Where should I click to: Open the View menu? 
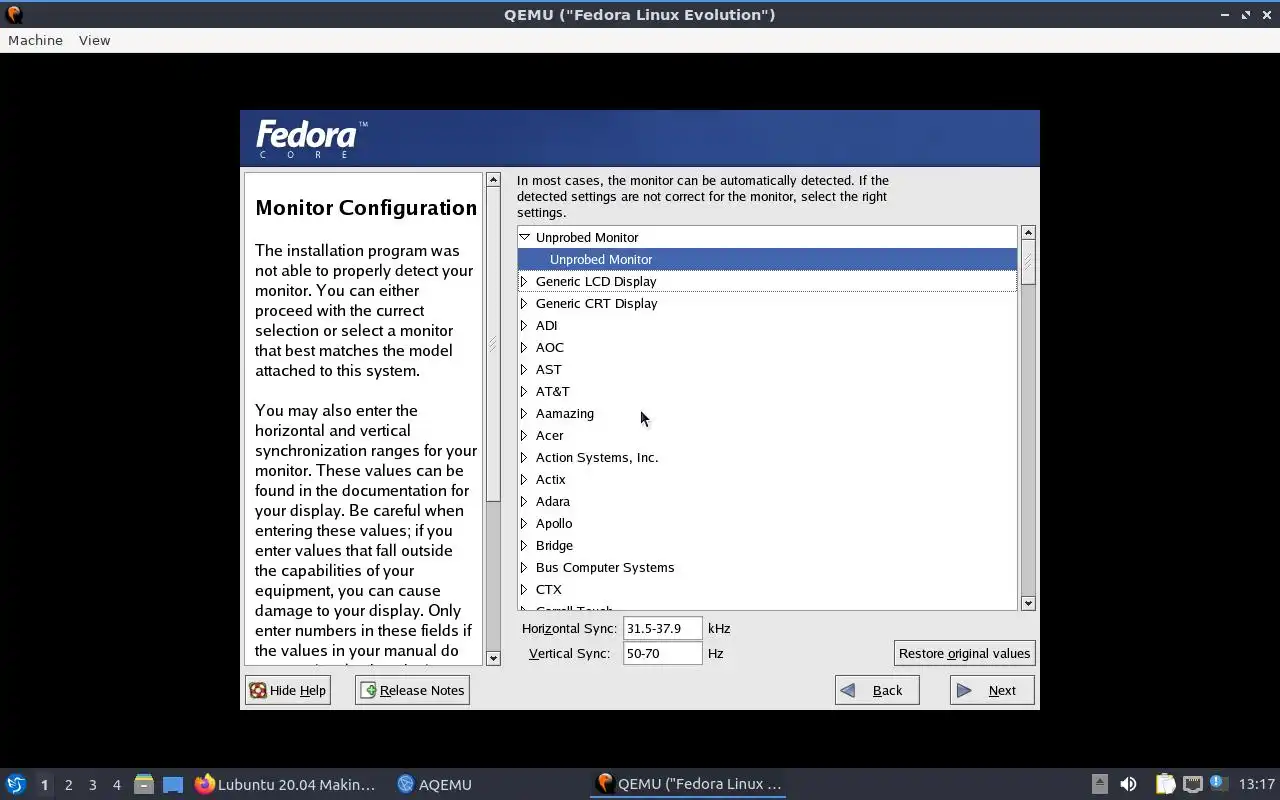pos(94,40)
